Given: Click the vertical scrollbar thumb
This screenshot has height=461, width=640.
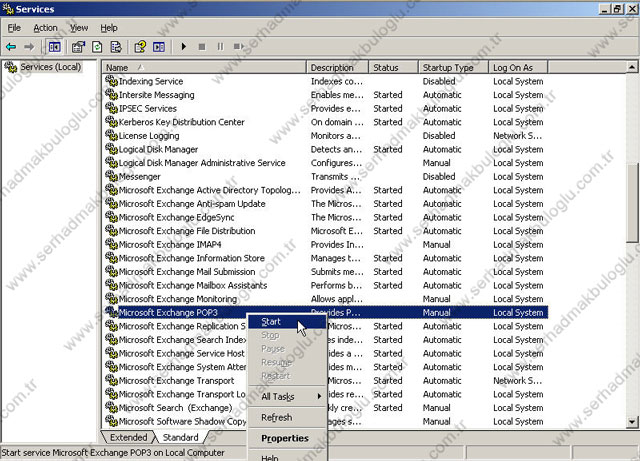Looking at the screenshot, I should (x=632, y=203).
